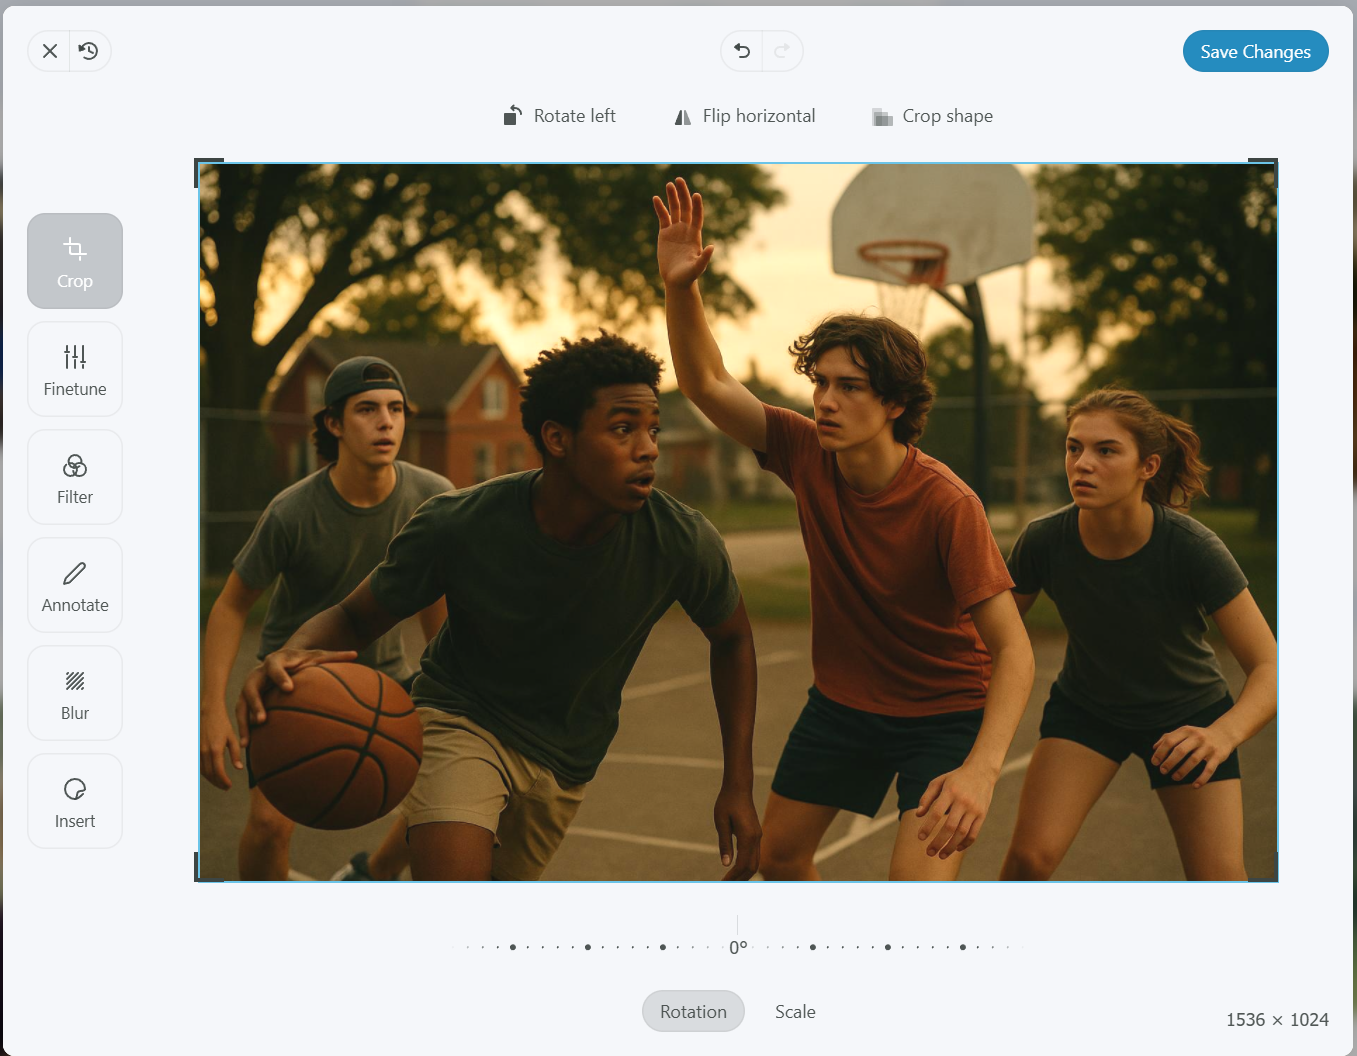Switch to the Scale tab
The image size is (1357, 1056).
pyautogui.click(x=795, y=1011)
